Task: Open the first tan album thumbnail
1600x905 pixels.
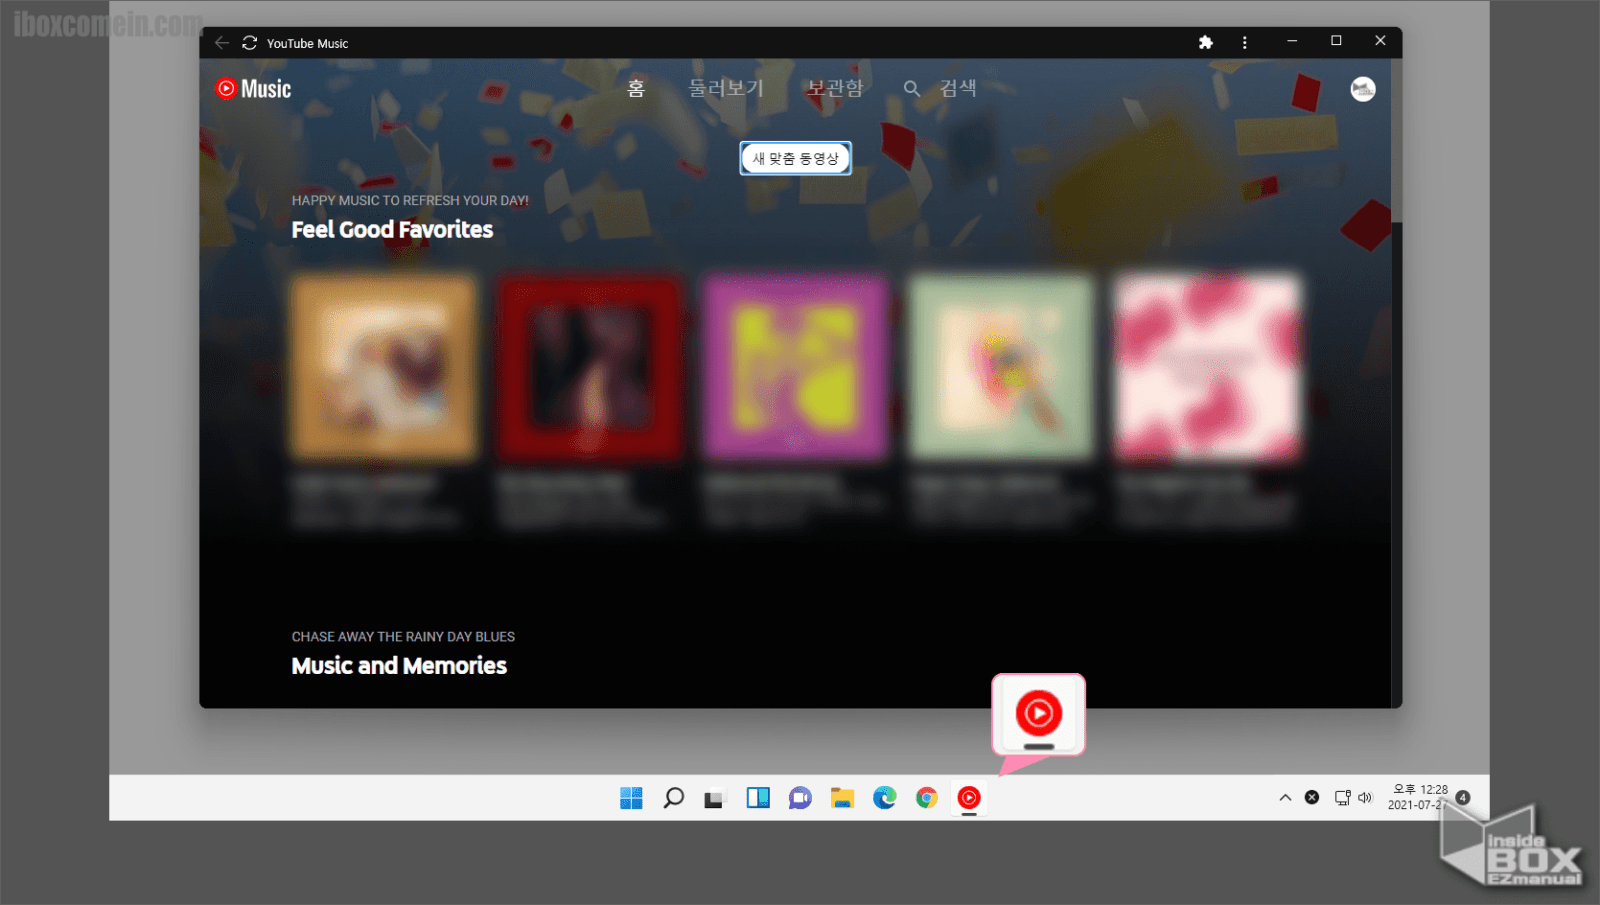Action: coord(384,367)
